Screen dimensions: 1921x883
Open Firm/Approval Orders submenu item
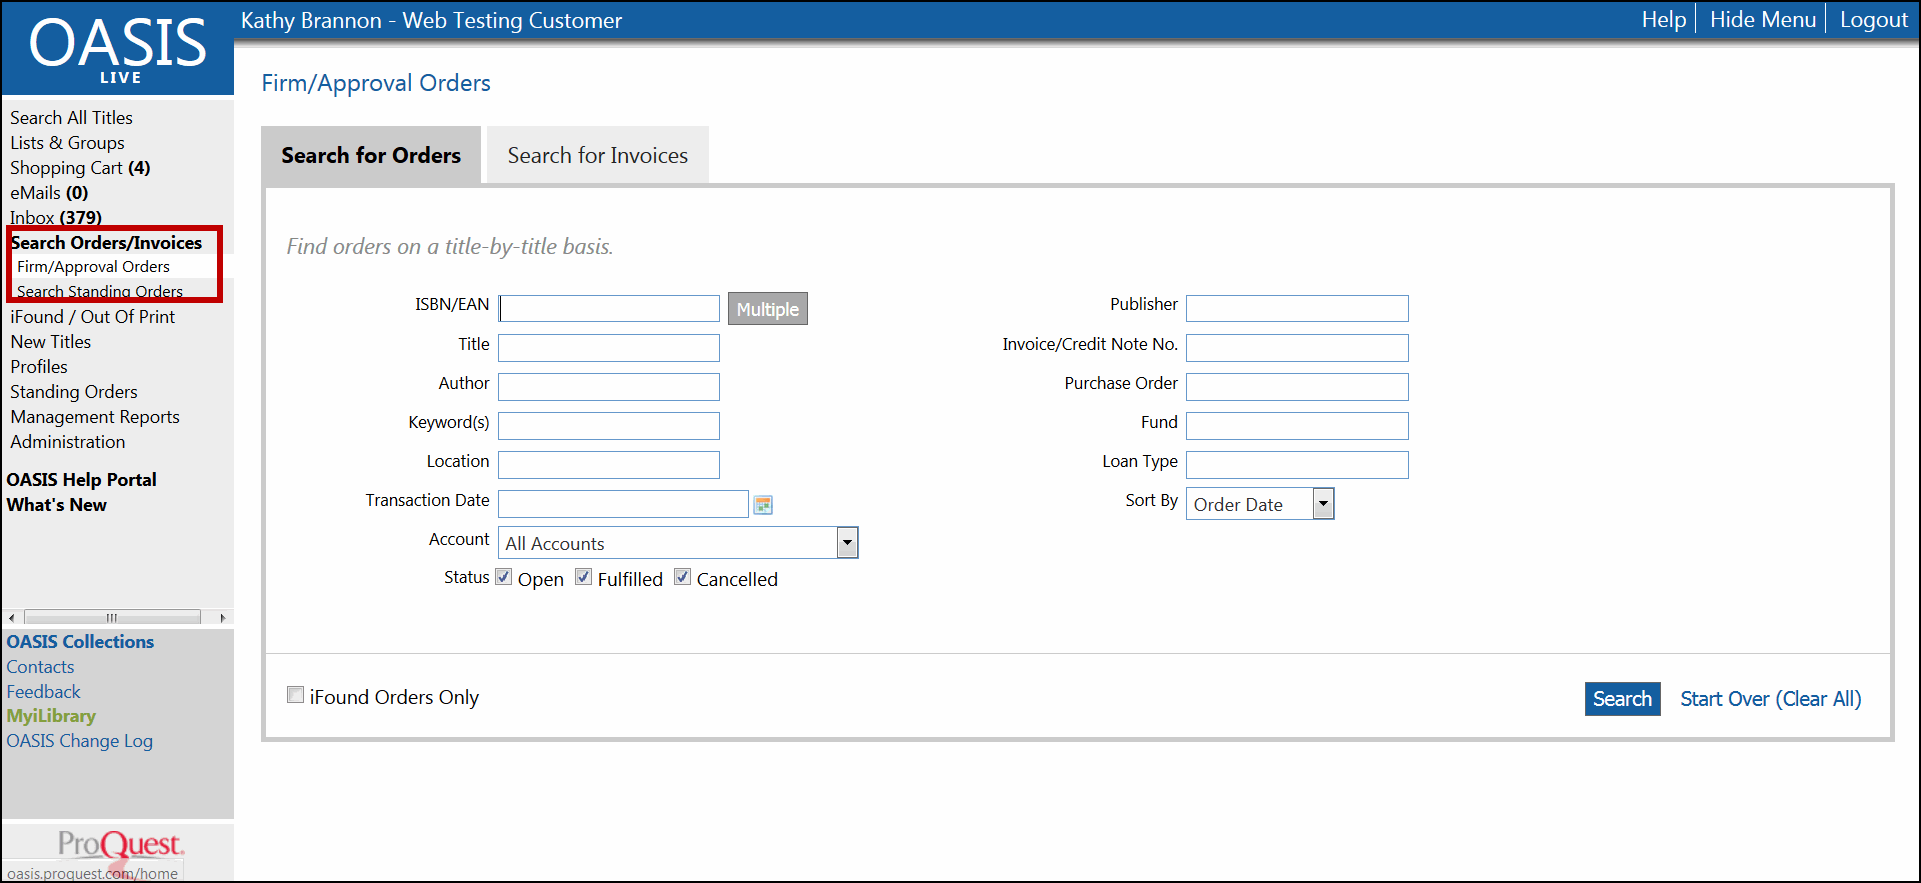[x=93, y=267]
